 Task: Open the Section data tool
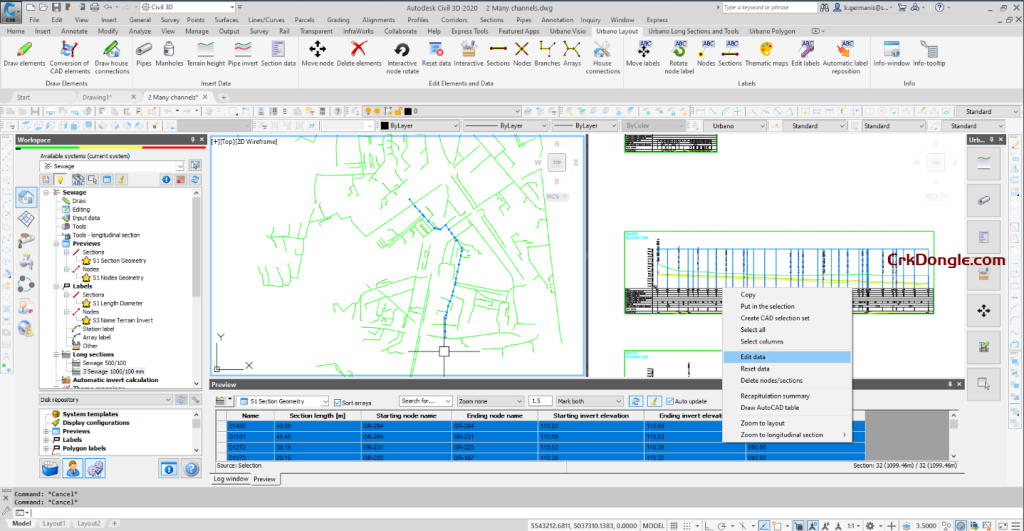[x=278, y=54]
